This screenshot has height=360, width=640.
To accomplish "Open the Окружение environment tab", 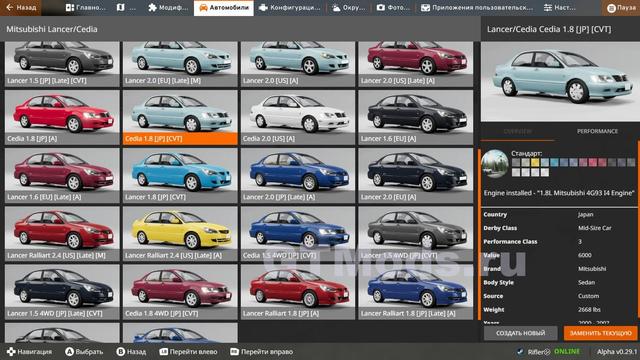I will coord(348,8).
